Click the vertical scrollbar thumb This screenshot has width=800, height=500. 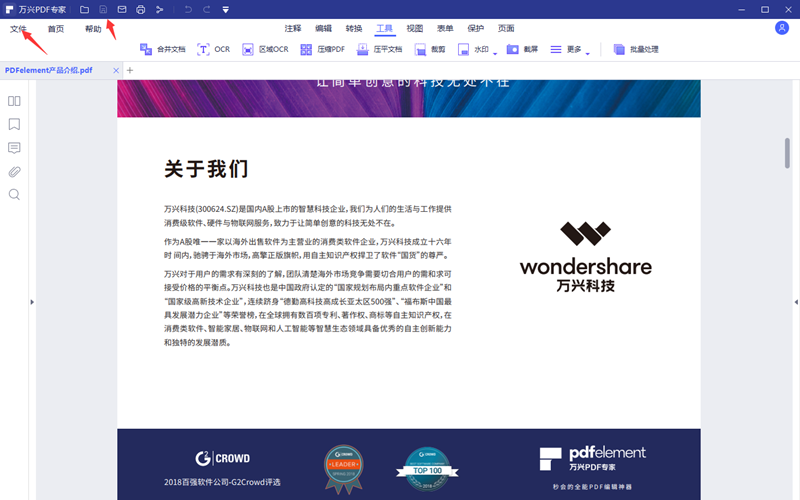[787, 153]
